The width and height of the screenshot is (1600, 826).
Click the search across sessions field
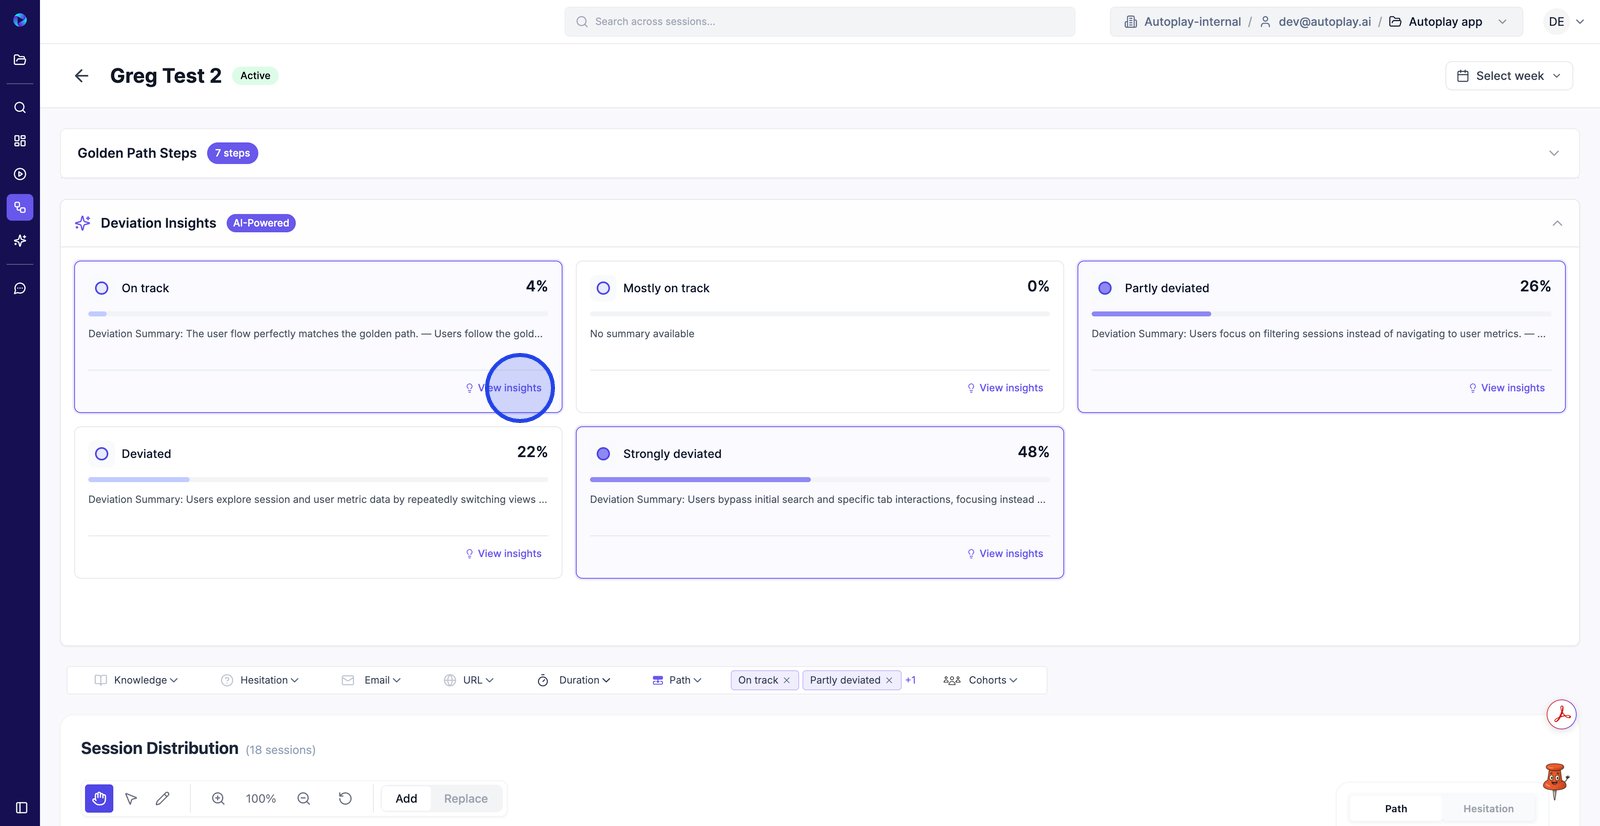pos(820,21)
